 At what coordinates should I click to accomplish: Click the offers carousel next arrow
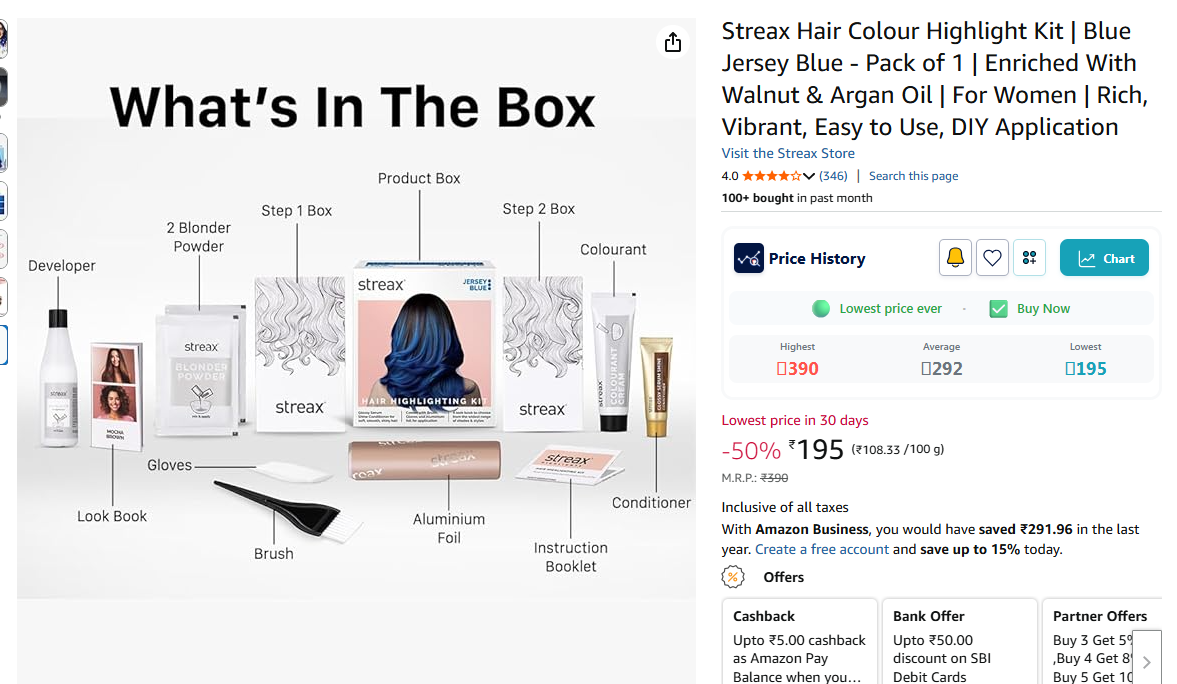pyautogui.click(x=1146, y=661)
